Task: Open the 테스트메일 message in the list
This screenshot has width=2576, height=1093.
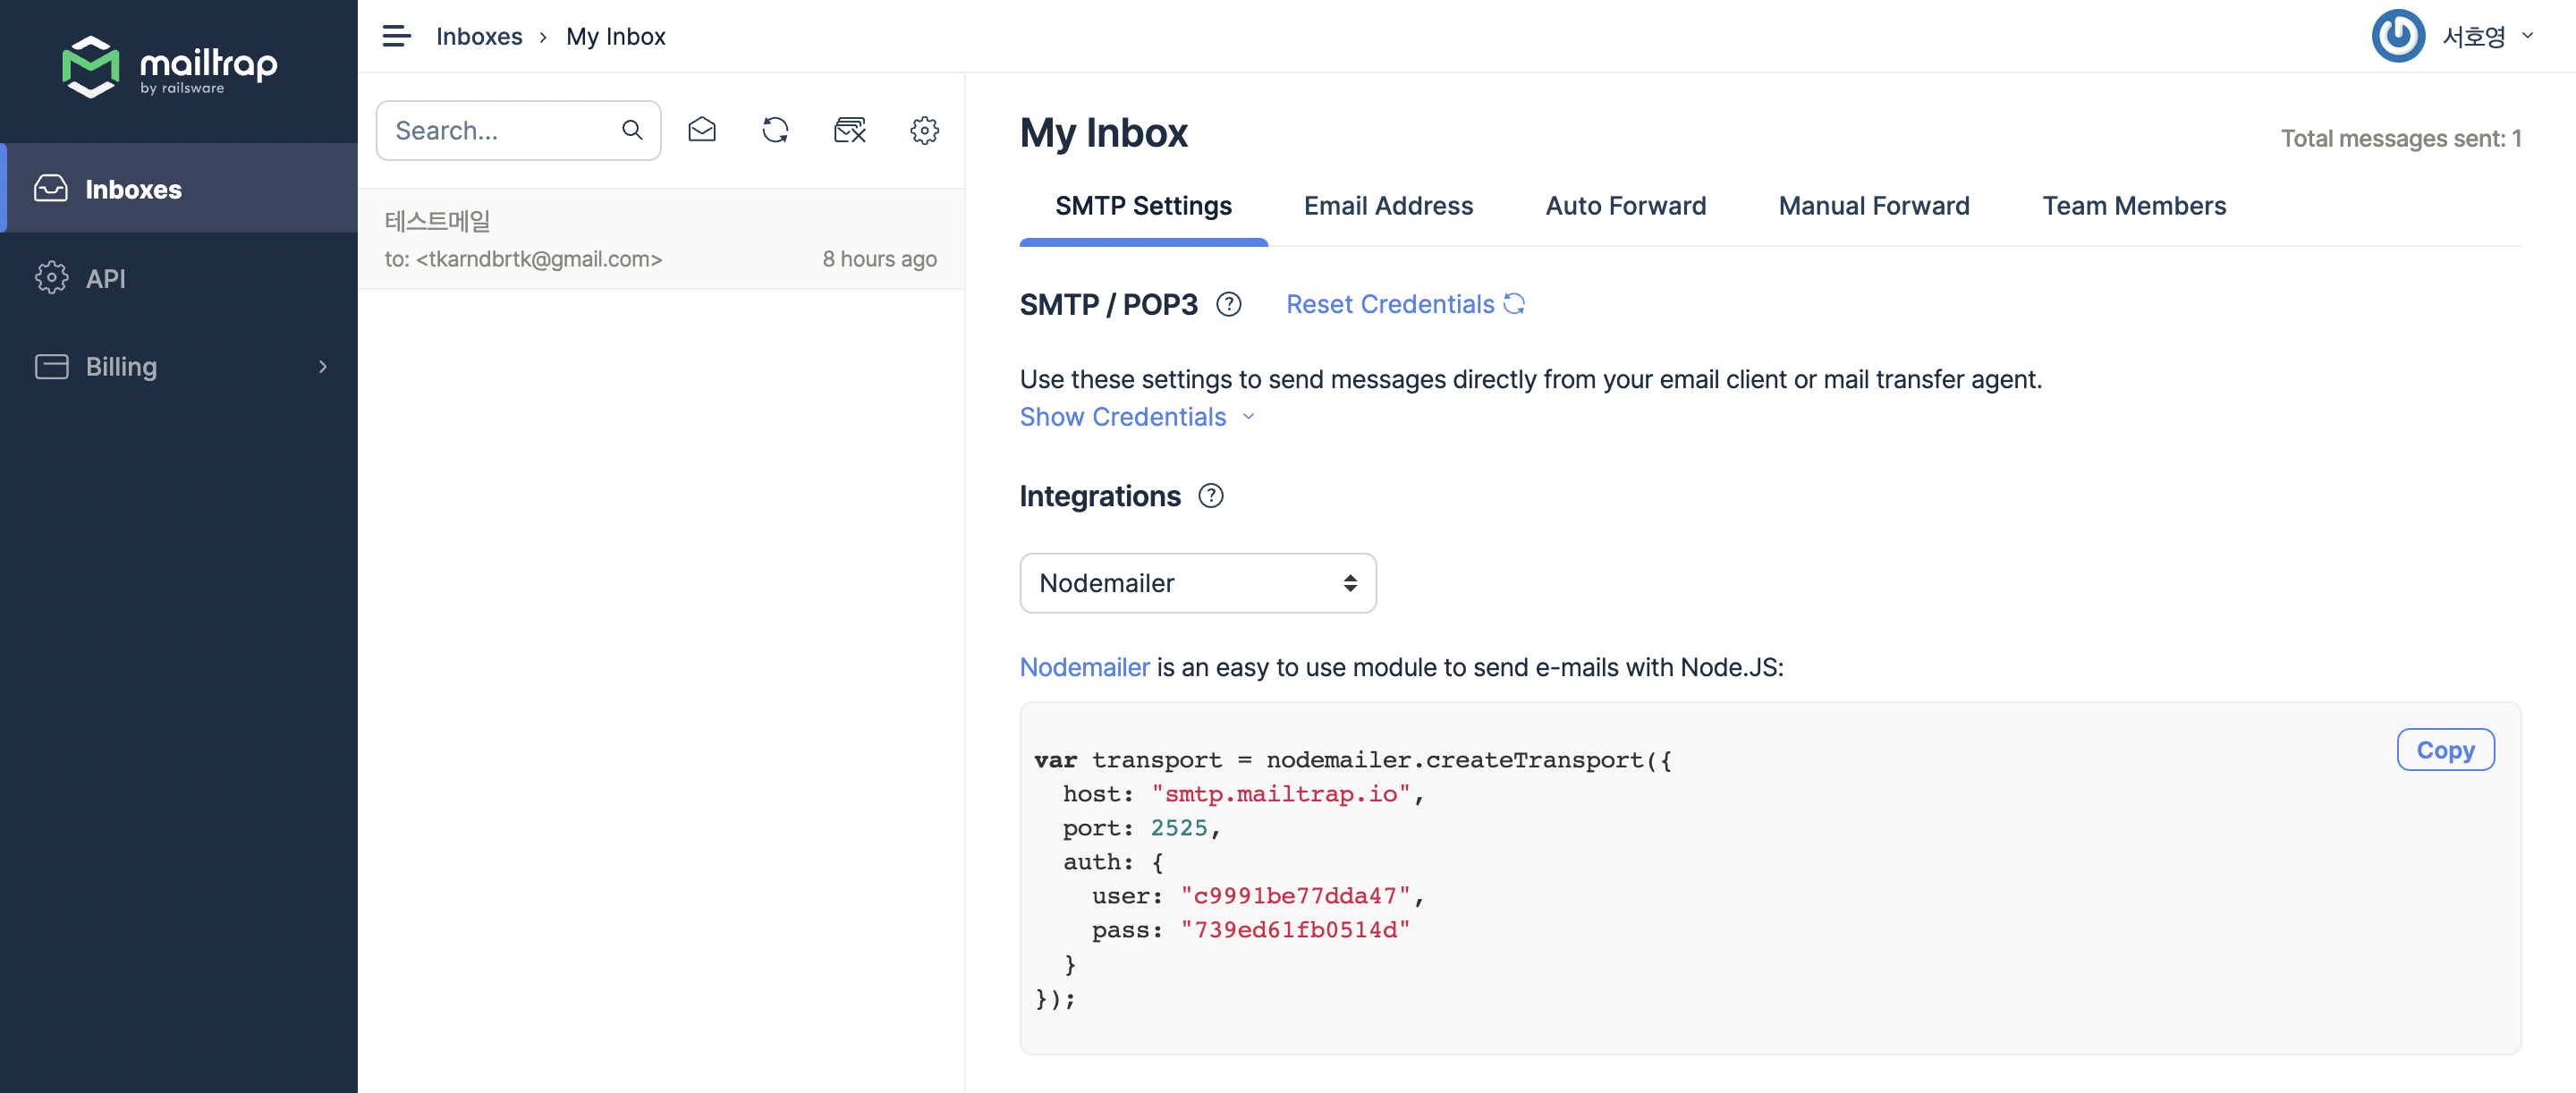Action: (x=660, y=239)
